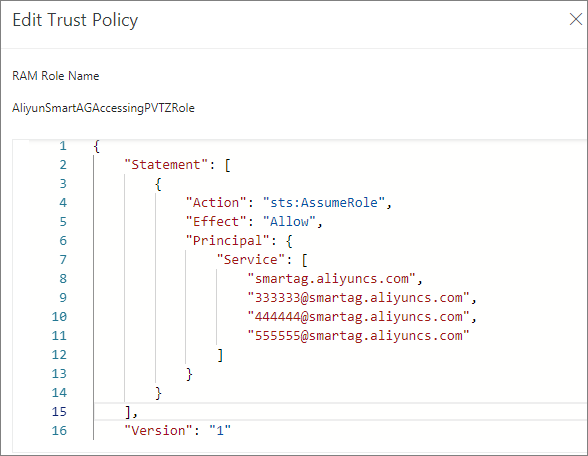Click line number 9 in the gutter

coord(63,298)
